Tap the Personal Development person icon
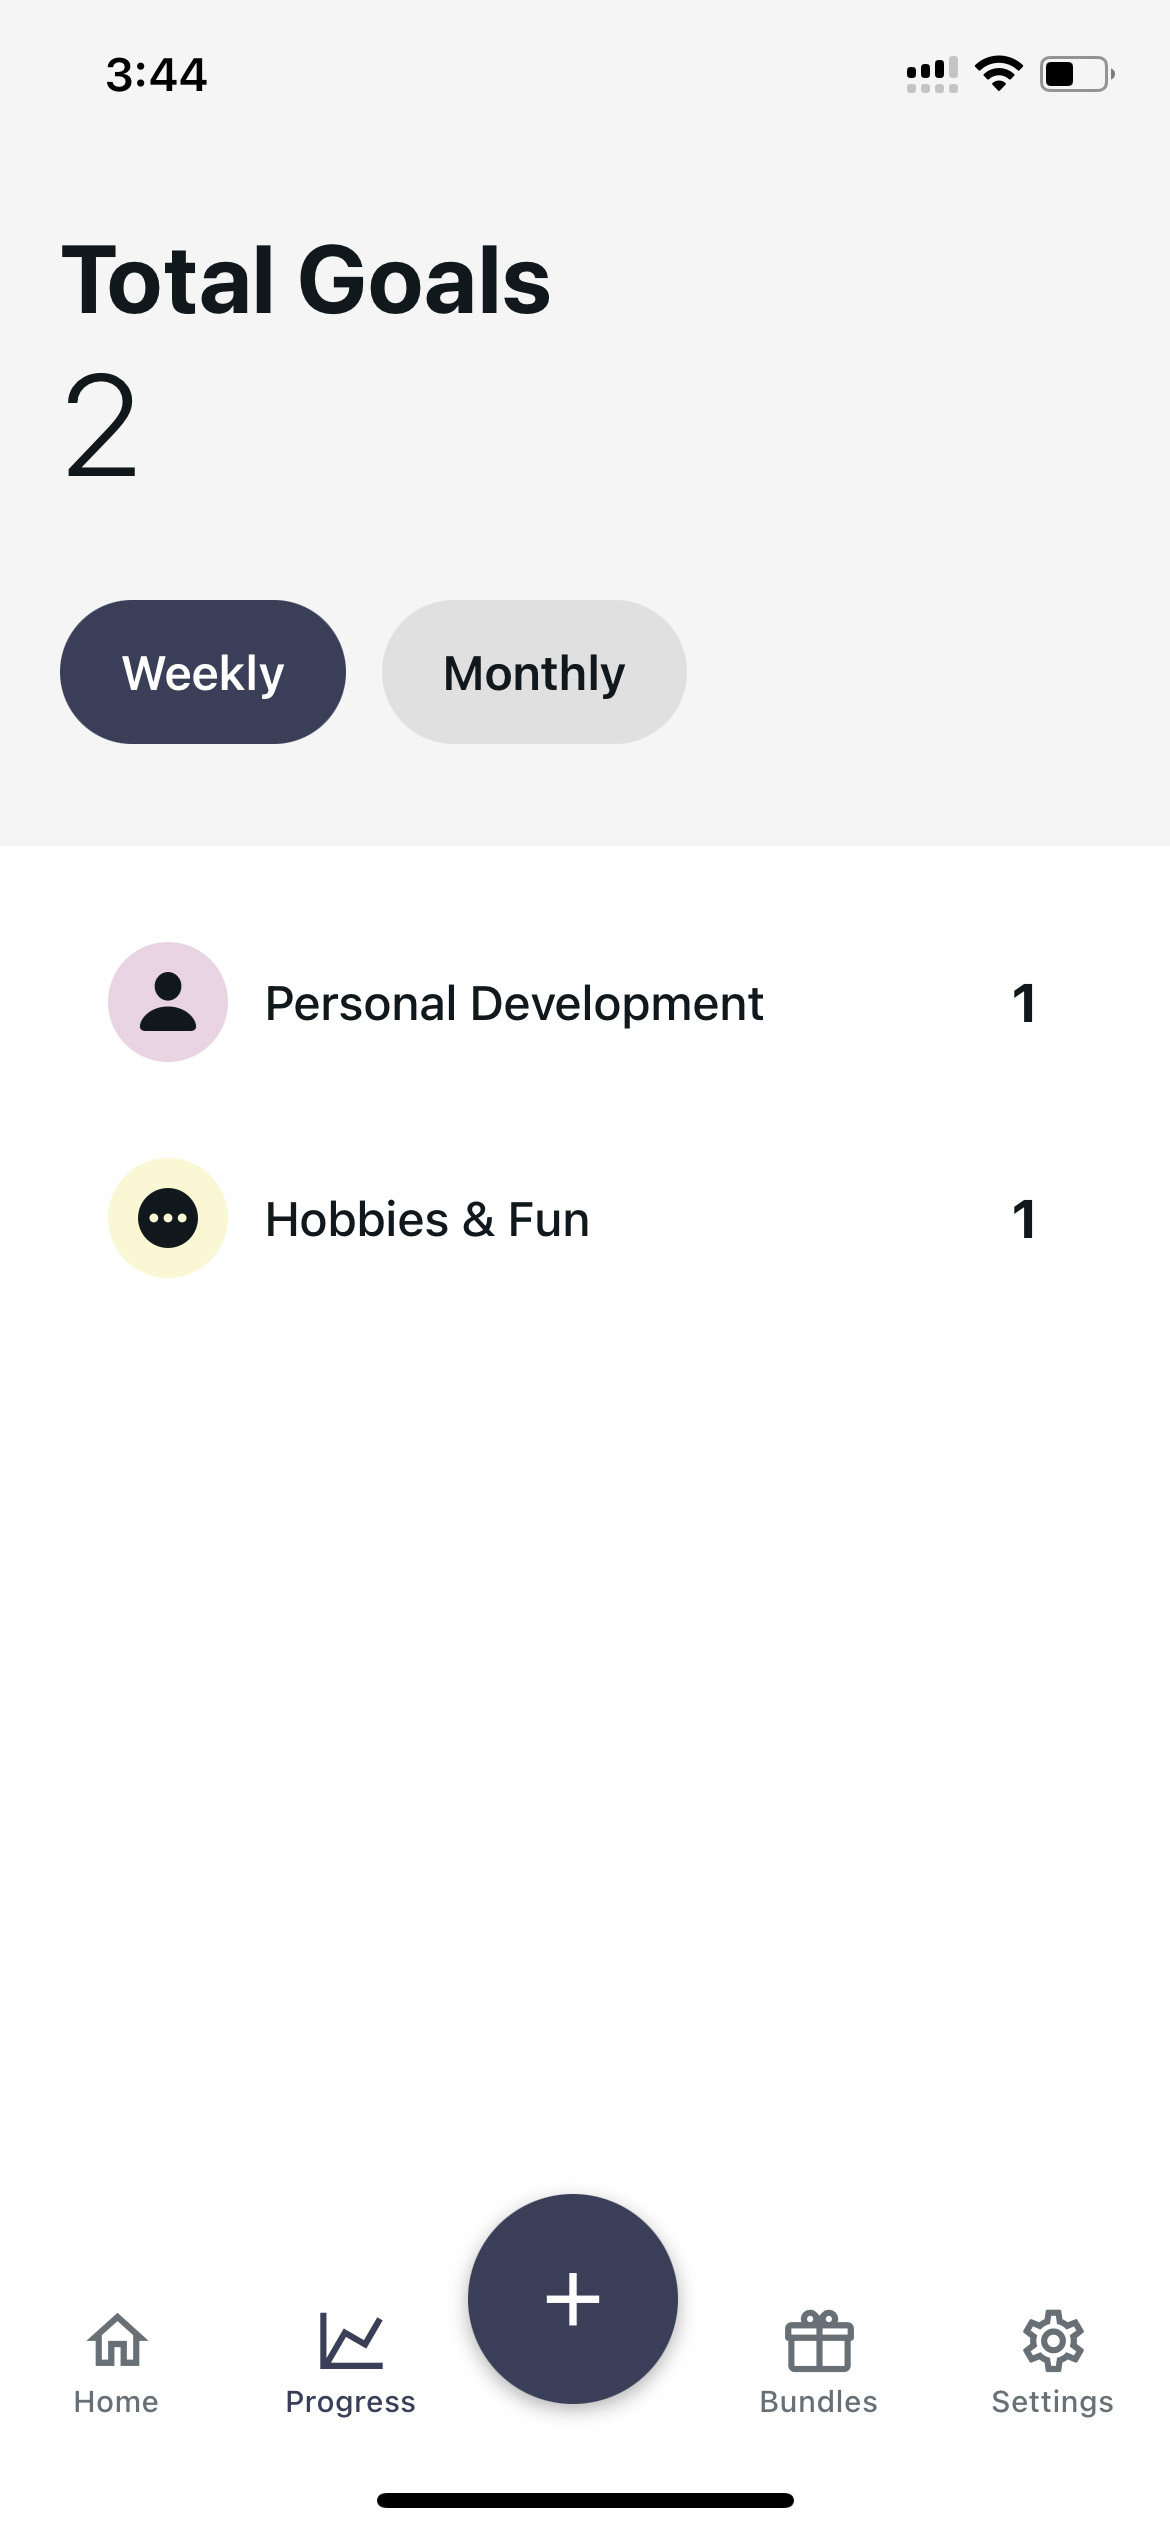The width and height of the screenshot is (1170, 2532). (168, 1002)
